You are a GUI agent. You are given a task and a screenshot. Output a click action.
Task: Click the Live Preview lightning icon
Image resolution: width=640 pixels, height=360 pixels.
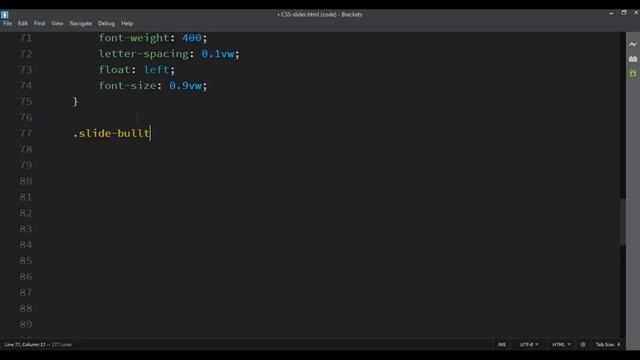(633, 44)
